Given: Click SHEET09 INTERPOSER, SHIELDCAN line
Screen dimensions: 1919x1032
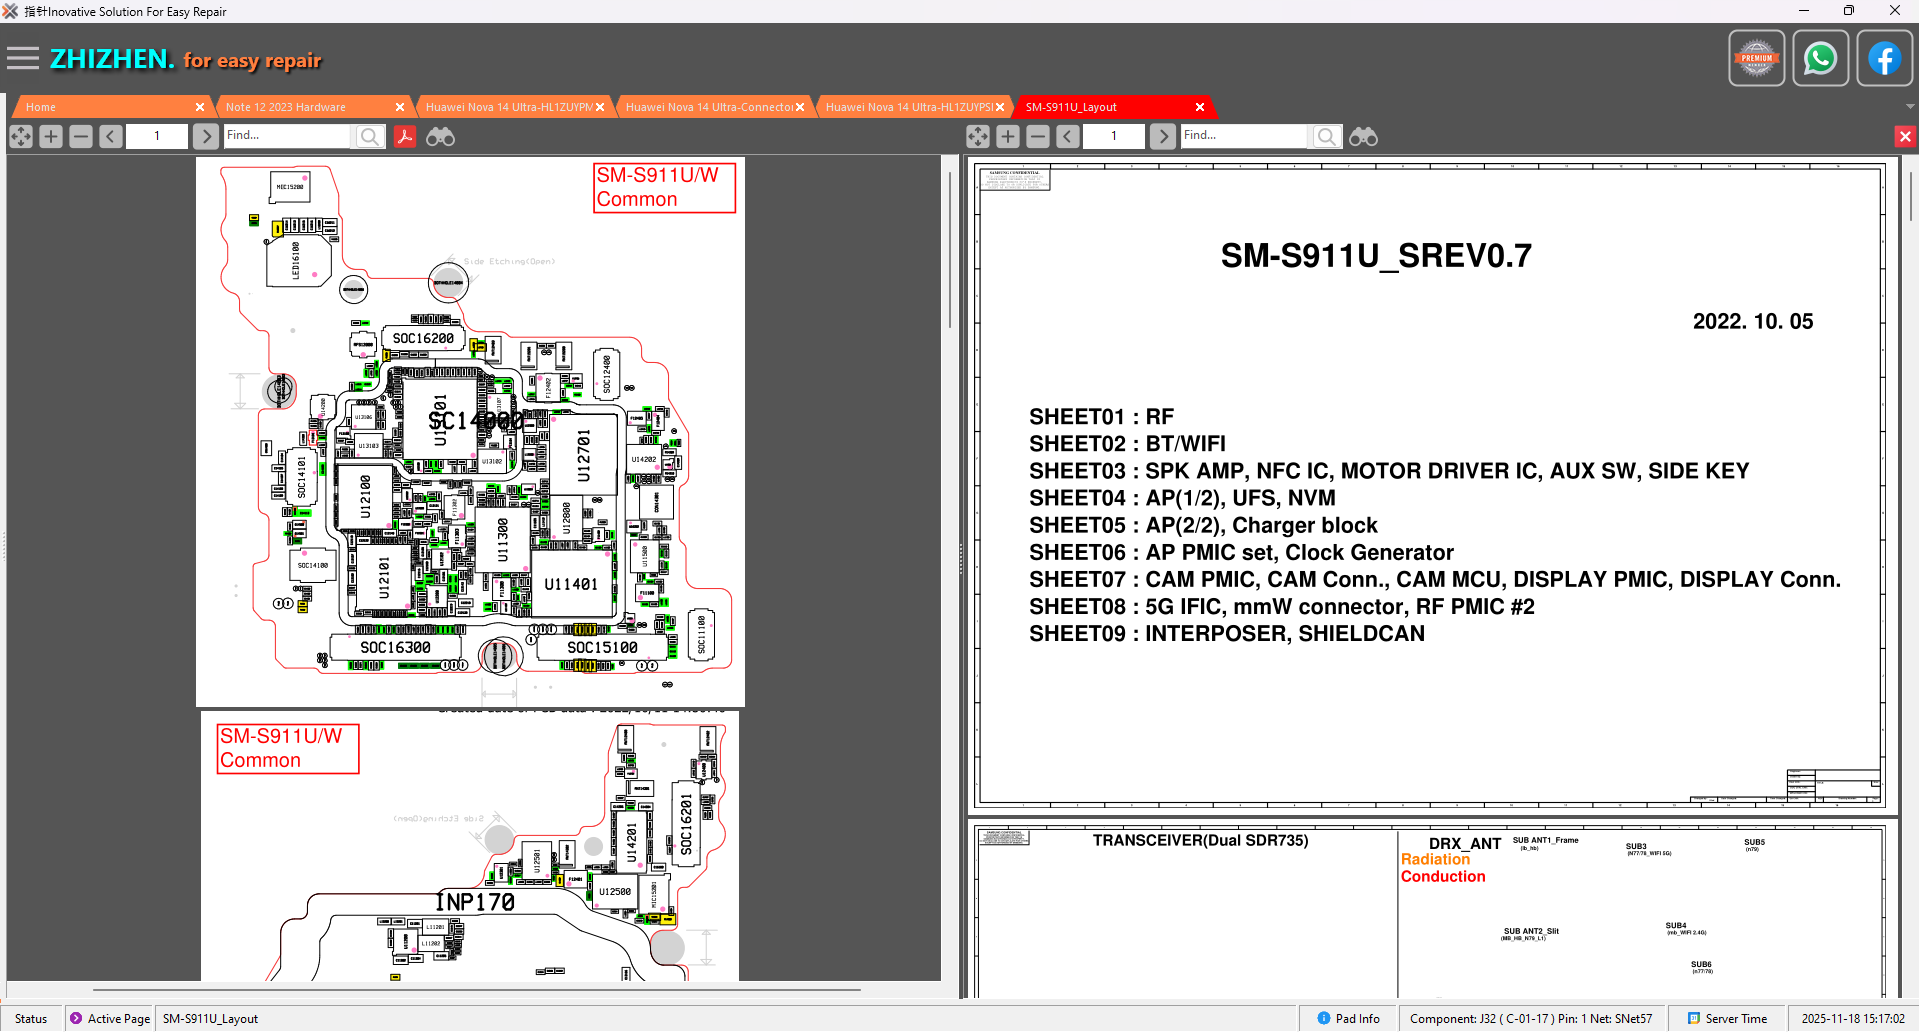Looking at the screenshot, I should click(1227, 634).
